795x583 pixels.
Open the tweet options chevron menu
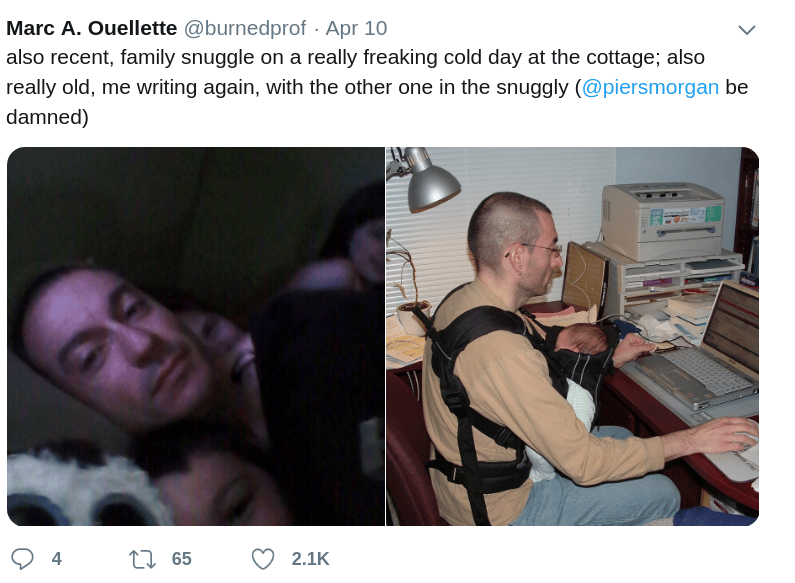point(746,30)
